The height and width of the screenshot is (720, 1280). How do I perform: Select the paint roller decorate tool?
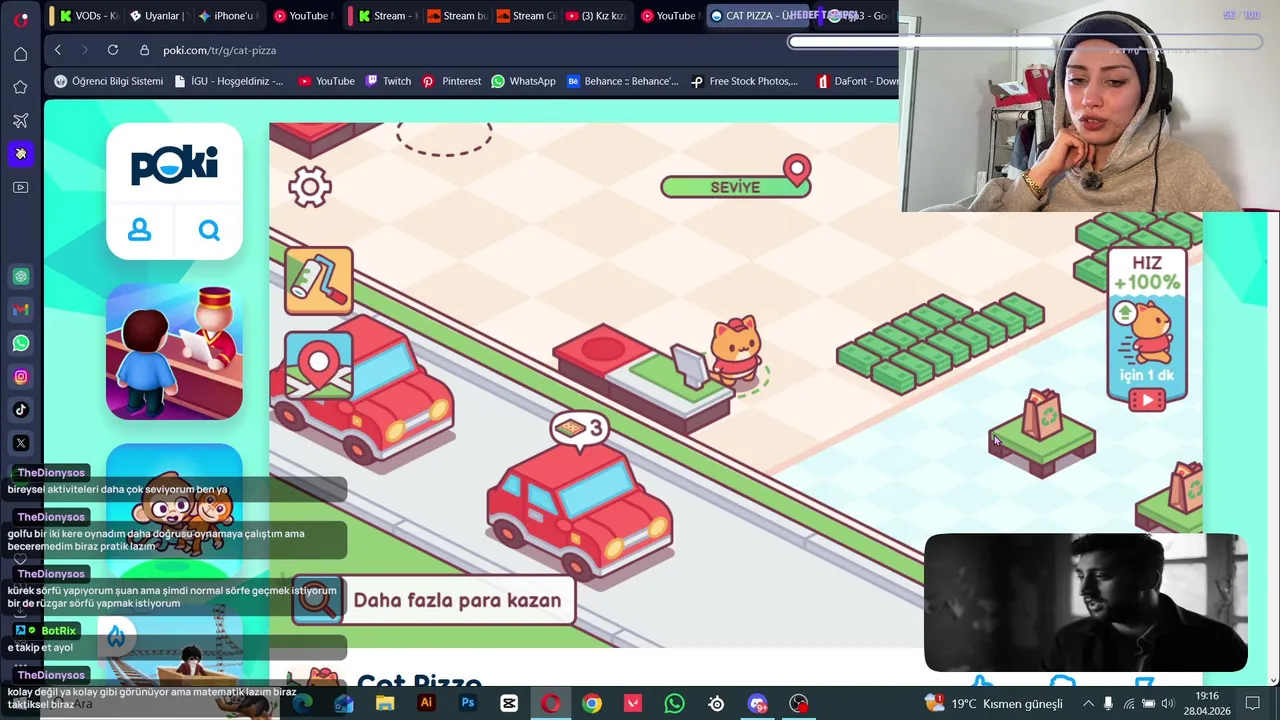coord(319,281)
